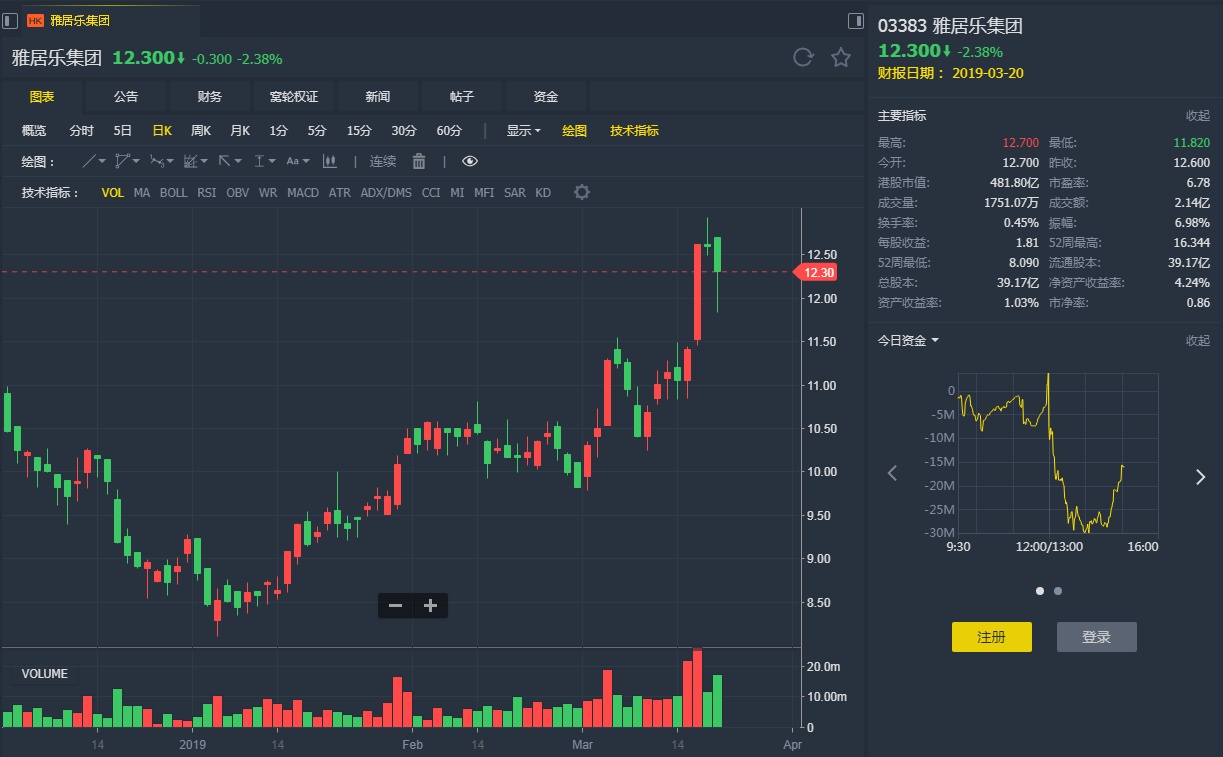Delete drawings with the trash icon
Viewport: 1223px width, 757px height.
click(x=419, y=161)
